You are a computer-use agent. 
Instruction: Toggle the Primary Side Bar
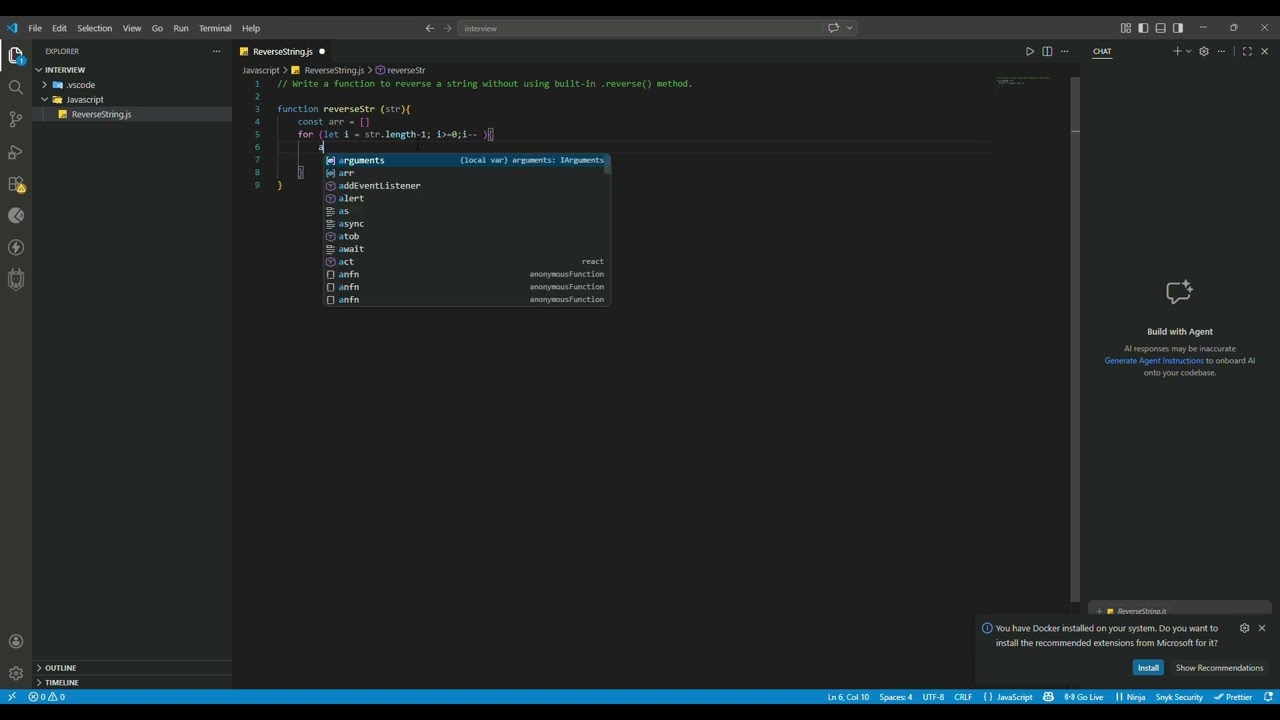[1143, 28]
